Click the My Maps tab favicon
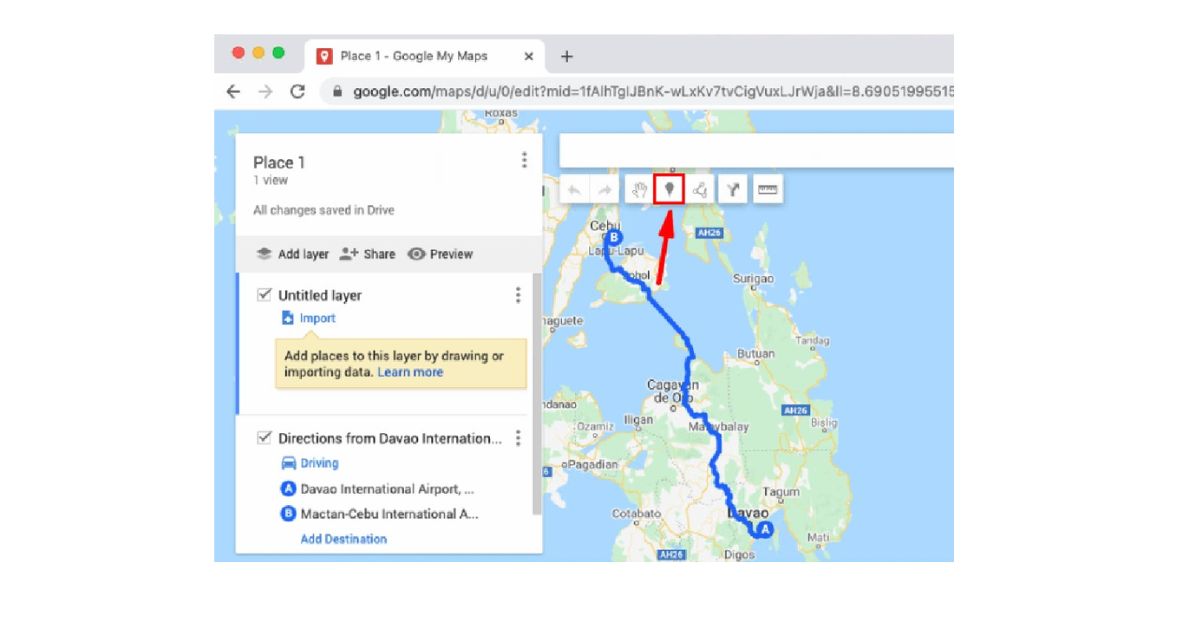This screenshot has height=625, width=1200. click(x=324, y=56)
